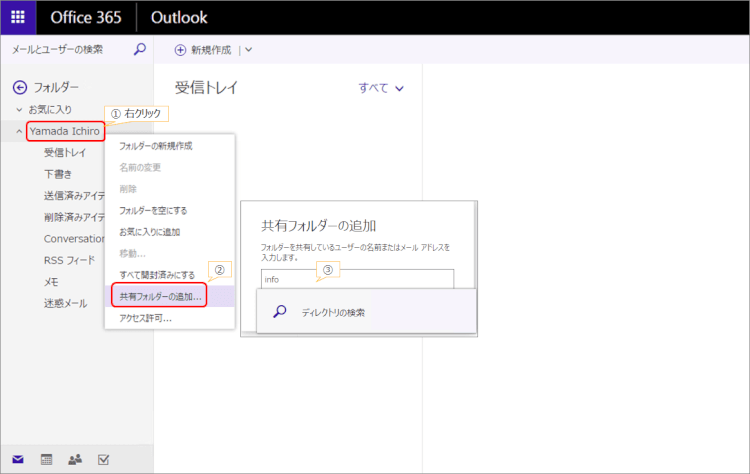Open the 削除済みアイテム folder
The height and width of the screenshot is (474, 750).
pos(74,217)
